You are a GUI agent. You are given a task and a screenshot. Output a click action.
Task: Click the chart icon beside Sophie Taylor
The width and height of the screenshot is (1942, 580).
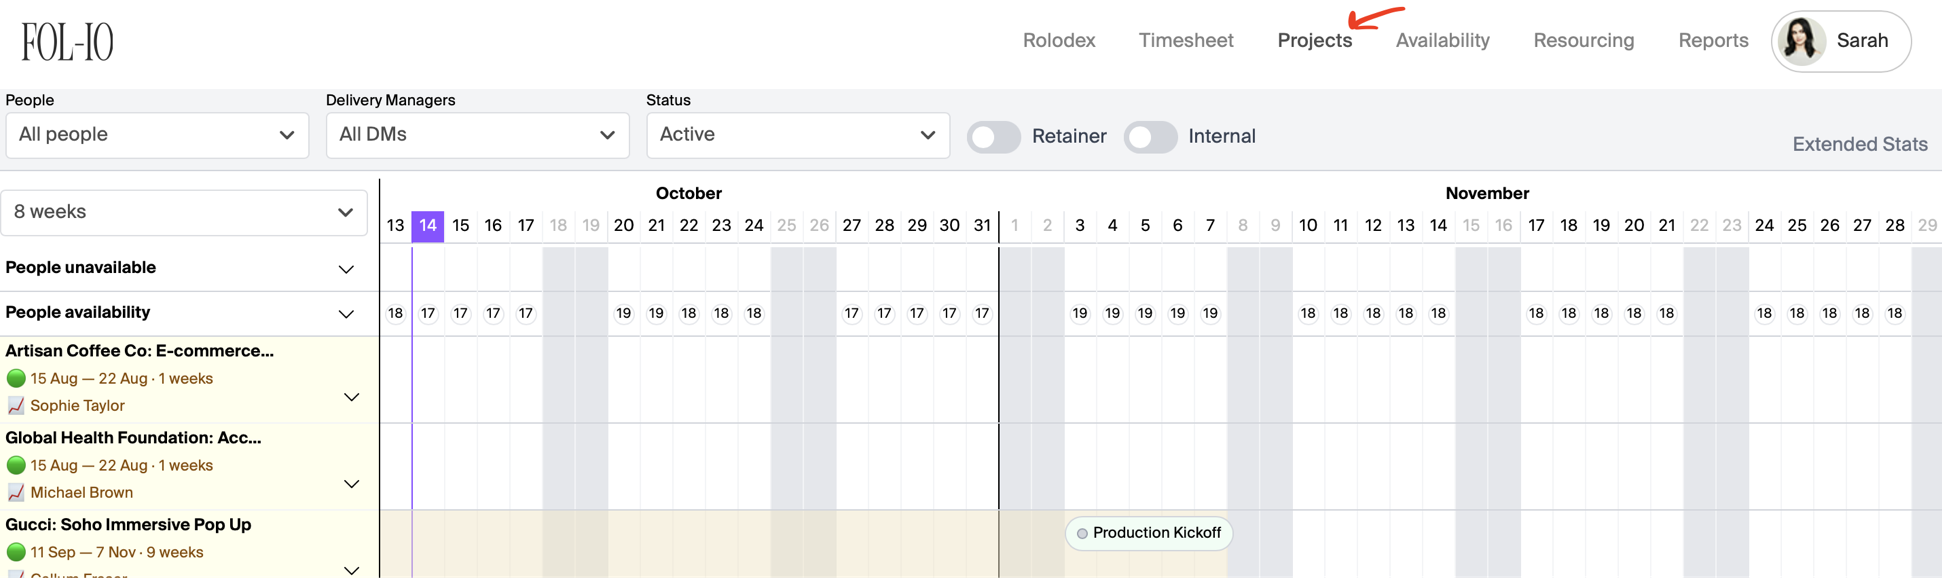coord(16,405)
